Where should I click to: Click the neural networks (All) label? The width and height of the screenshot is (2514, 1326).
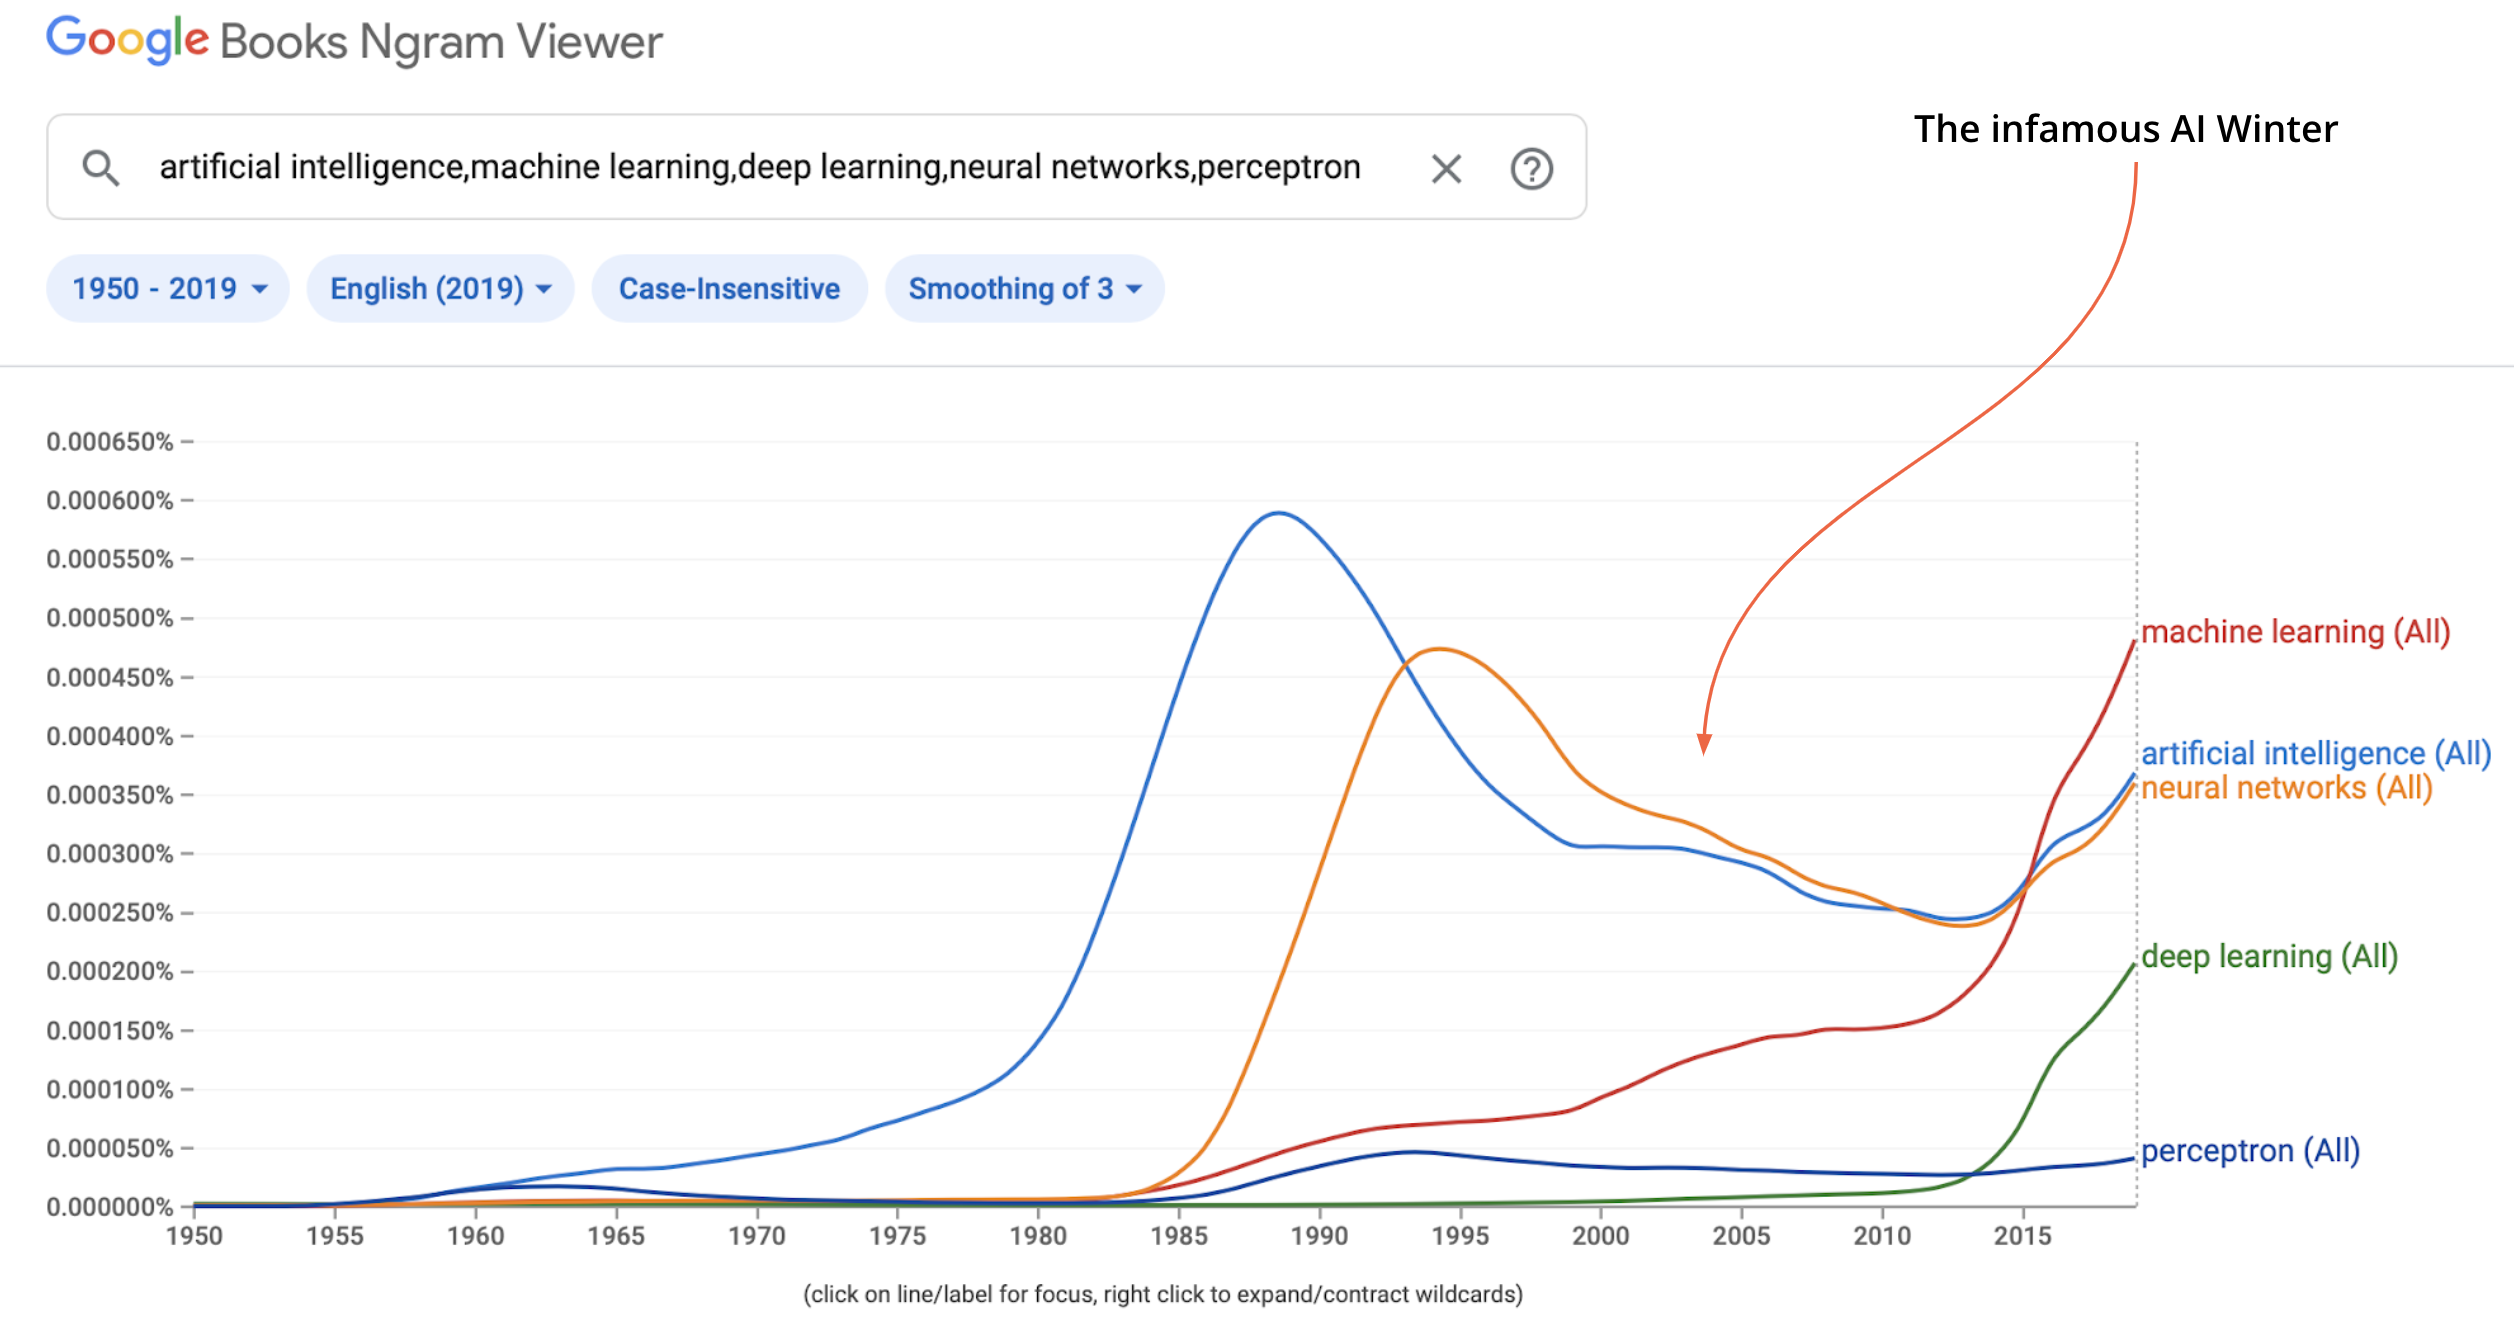2286,788
